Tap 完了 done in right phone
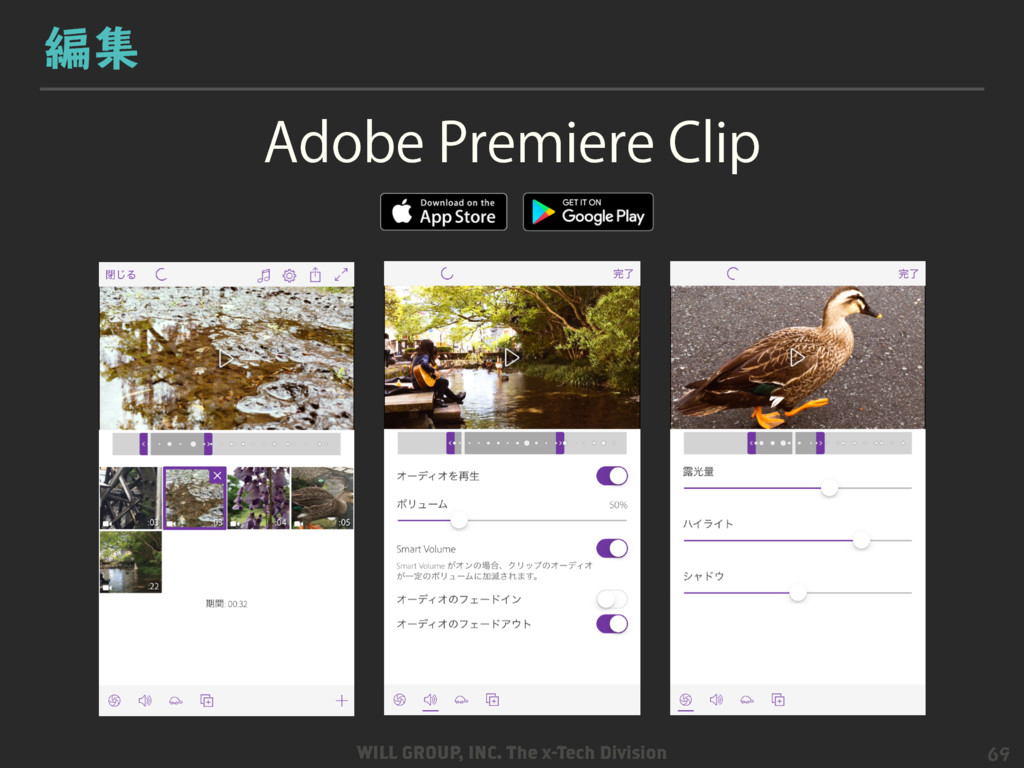The width and height of the screenshot is (1024, 768). click(x=908, y=274)
